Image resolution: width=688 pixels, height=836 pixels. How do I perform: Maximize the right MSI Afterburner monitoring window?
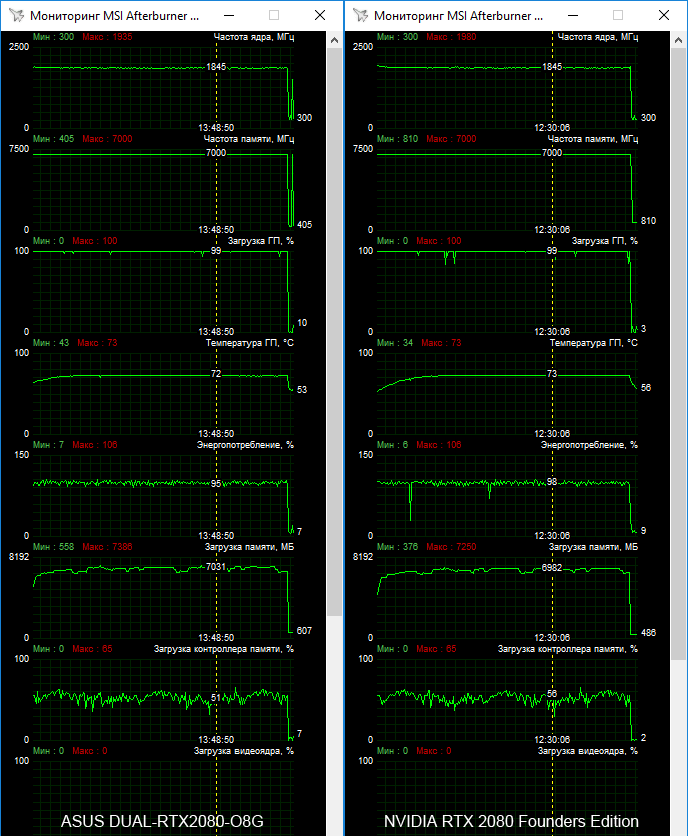click(x=618, y=15)
